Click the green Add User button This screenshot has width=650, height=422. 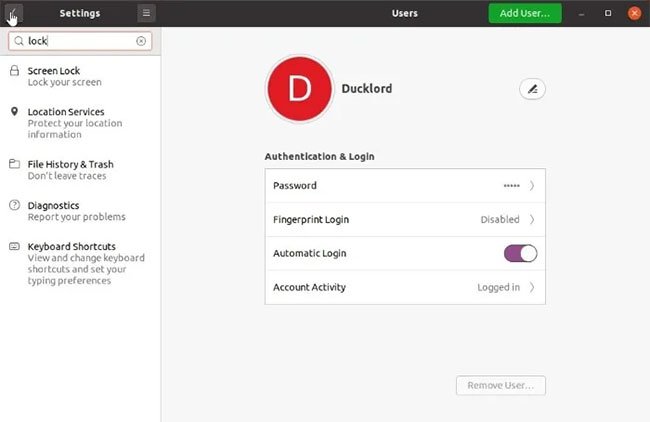(525, 13)
